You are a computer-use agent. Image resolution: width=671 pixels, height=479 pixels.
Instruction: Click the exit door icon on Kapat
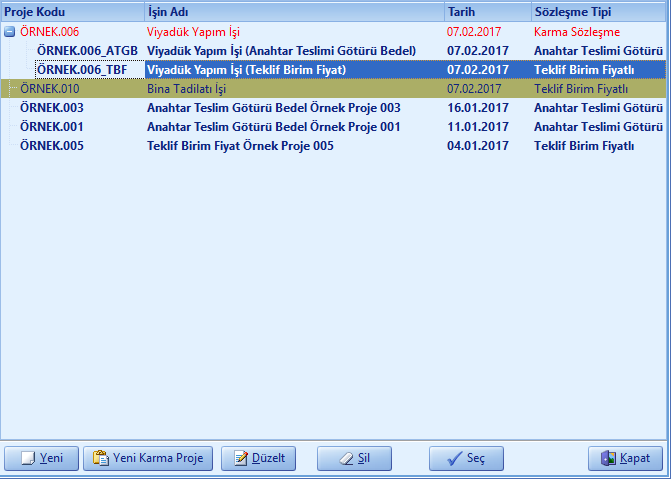click(x=608, y=458)
